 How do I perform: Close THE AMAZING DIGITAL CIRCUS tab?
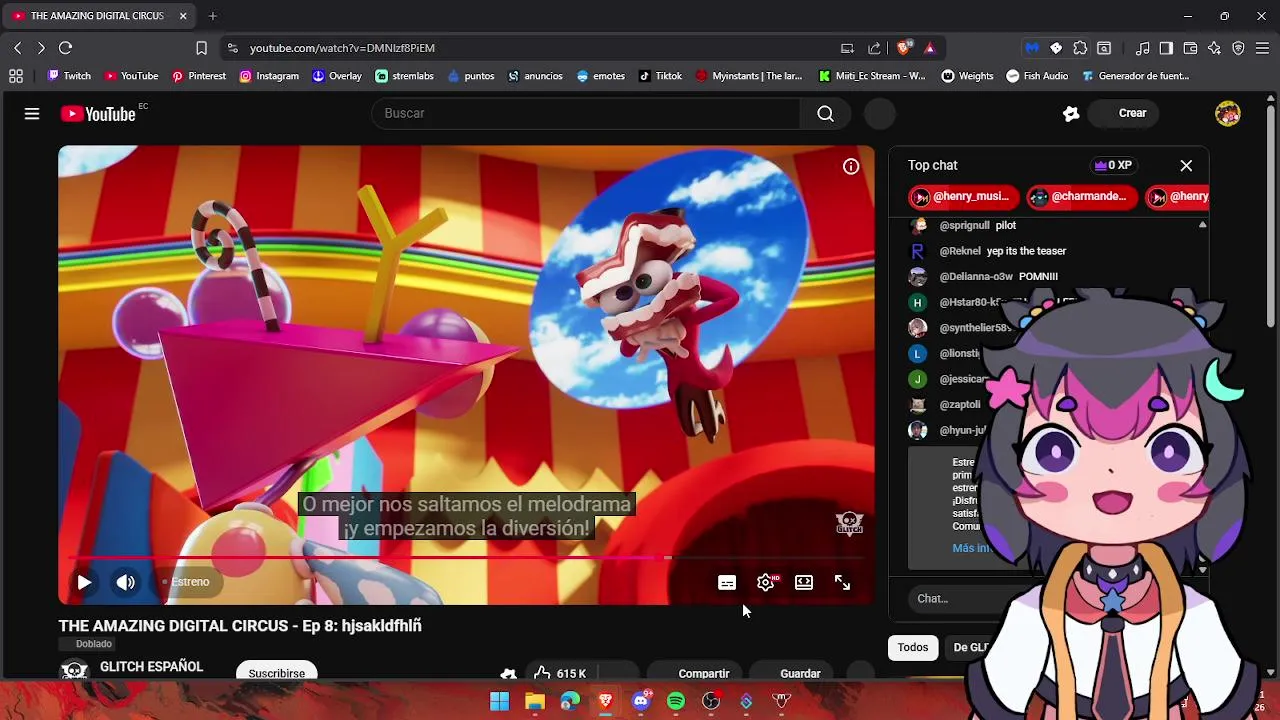[183, 16]
